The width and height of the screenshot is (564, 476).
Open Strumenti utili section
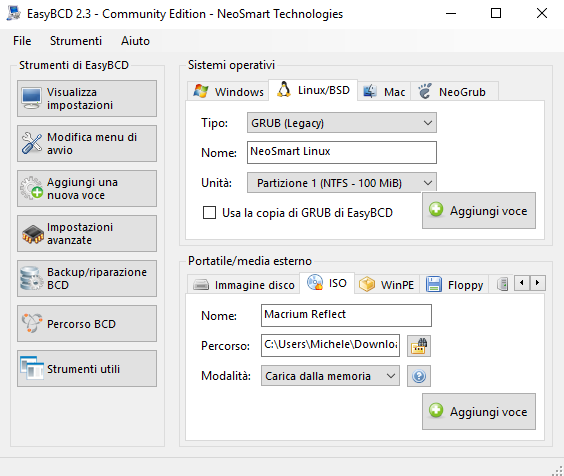tap(87, 368)
